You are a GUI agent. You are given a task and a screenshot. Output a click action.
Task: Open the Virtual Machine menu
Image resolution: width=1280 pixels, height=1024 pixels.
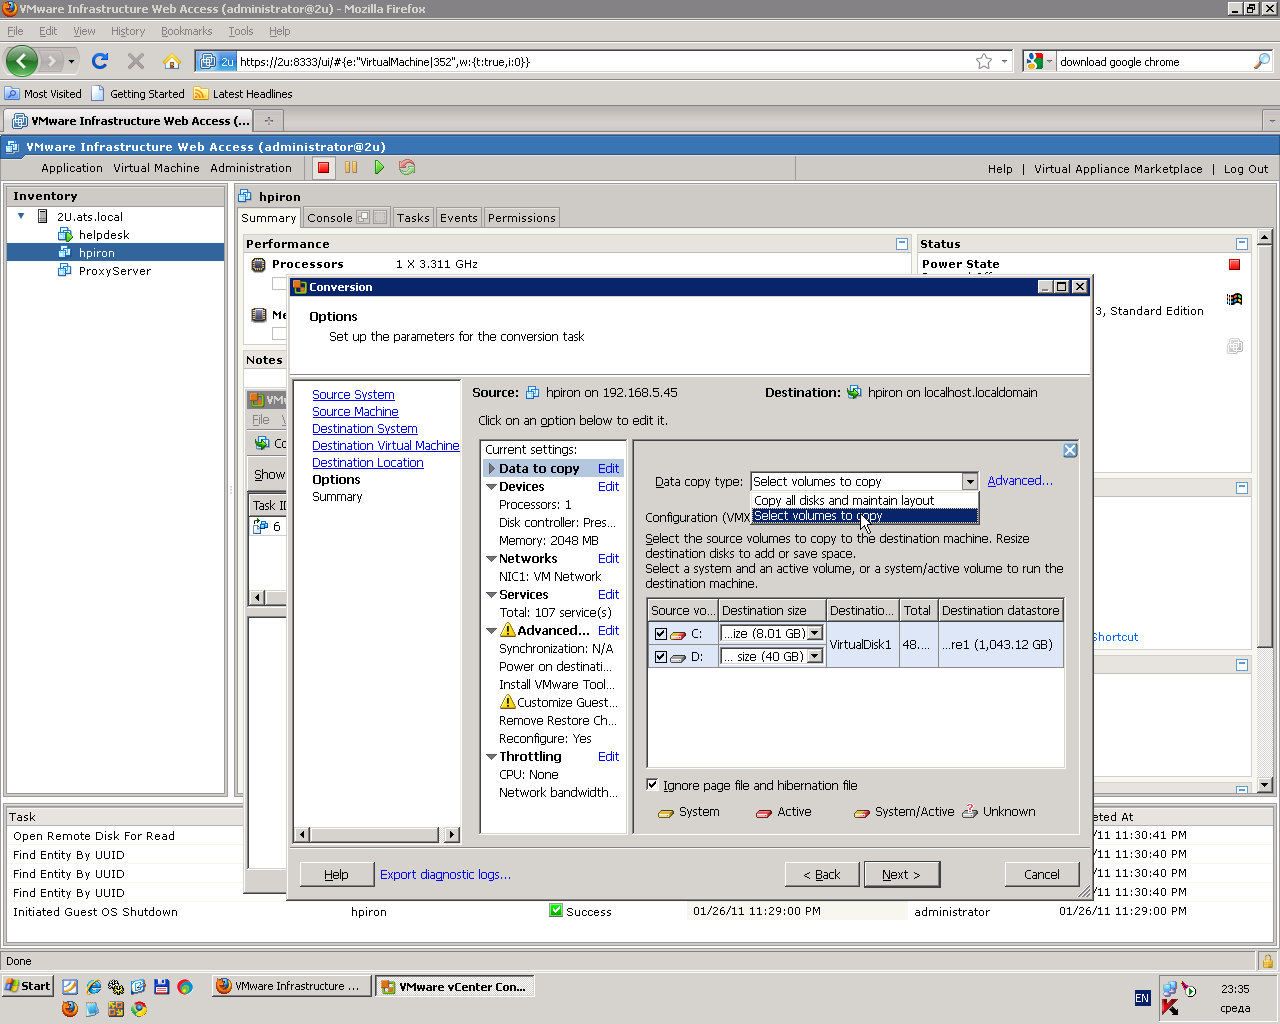pyautogui.click(x=156, y=168)
